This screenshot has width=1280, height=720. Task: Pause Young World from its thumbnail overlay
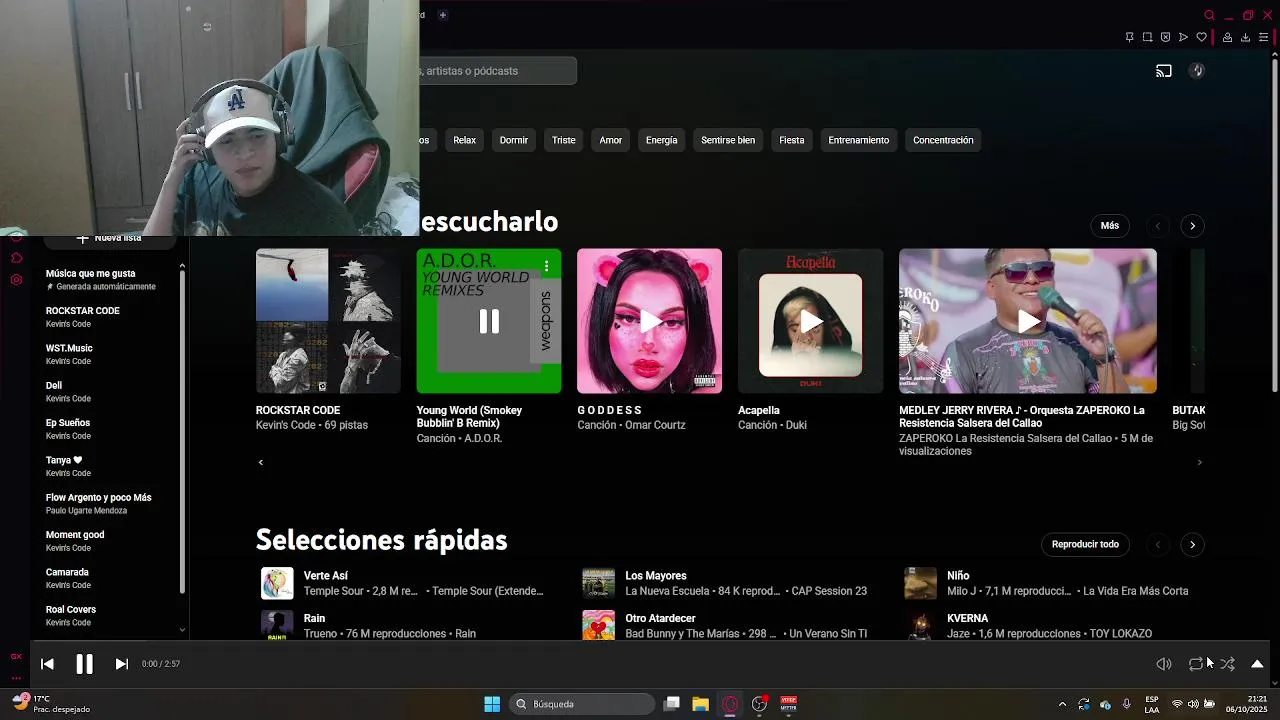(489, 321)
